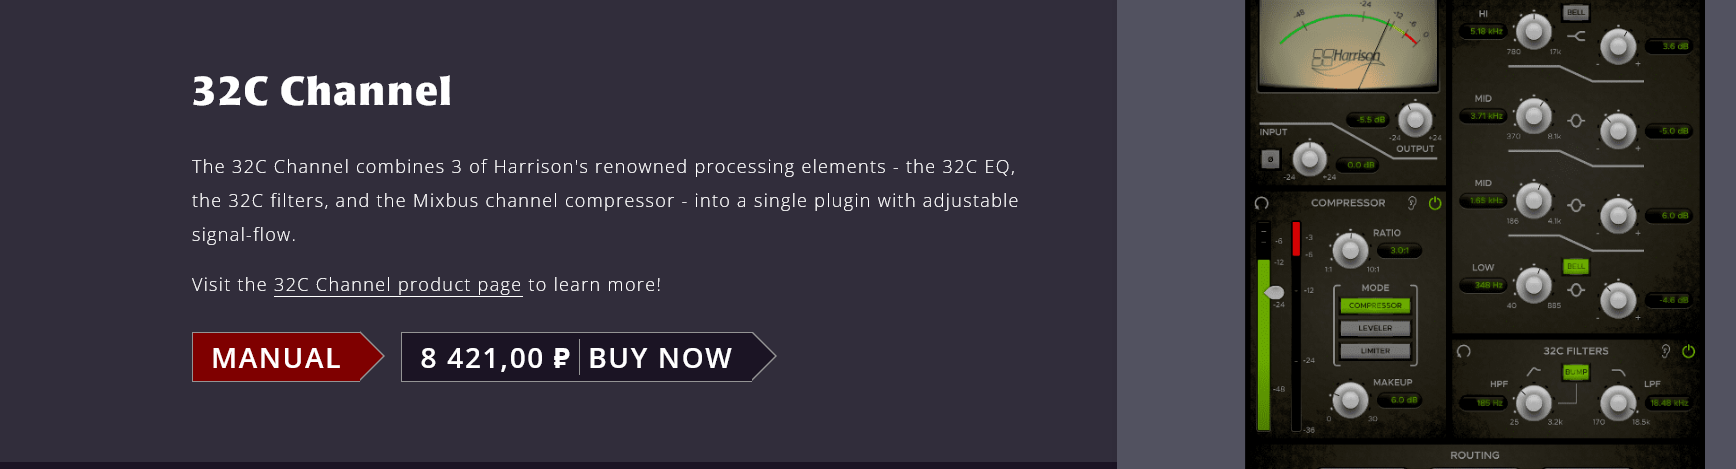Image resolution: width=1736 pixels, height=469 pixels.
Task: Click the high-pass filter shape icon
Action: (1534, 372)
